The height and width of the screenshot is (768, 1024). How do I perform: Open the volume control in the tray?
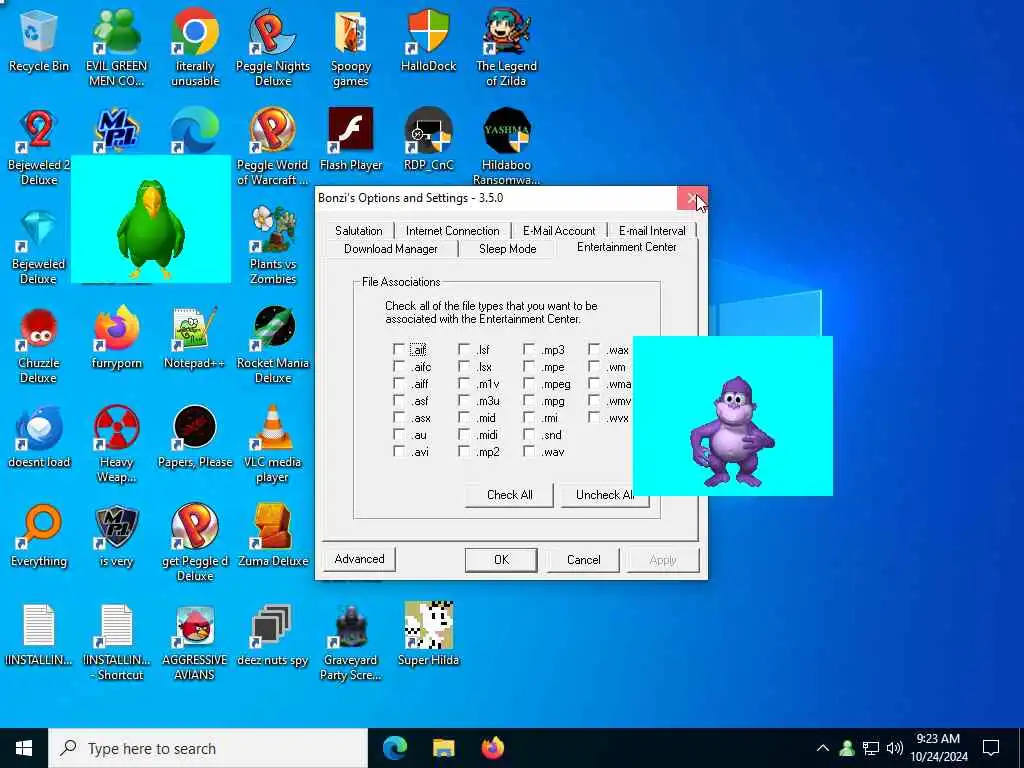[x=895, y=748]
